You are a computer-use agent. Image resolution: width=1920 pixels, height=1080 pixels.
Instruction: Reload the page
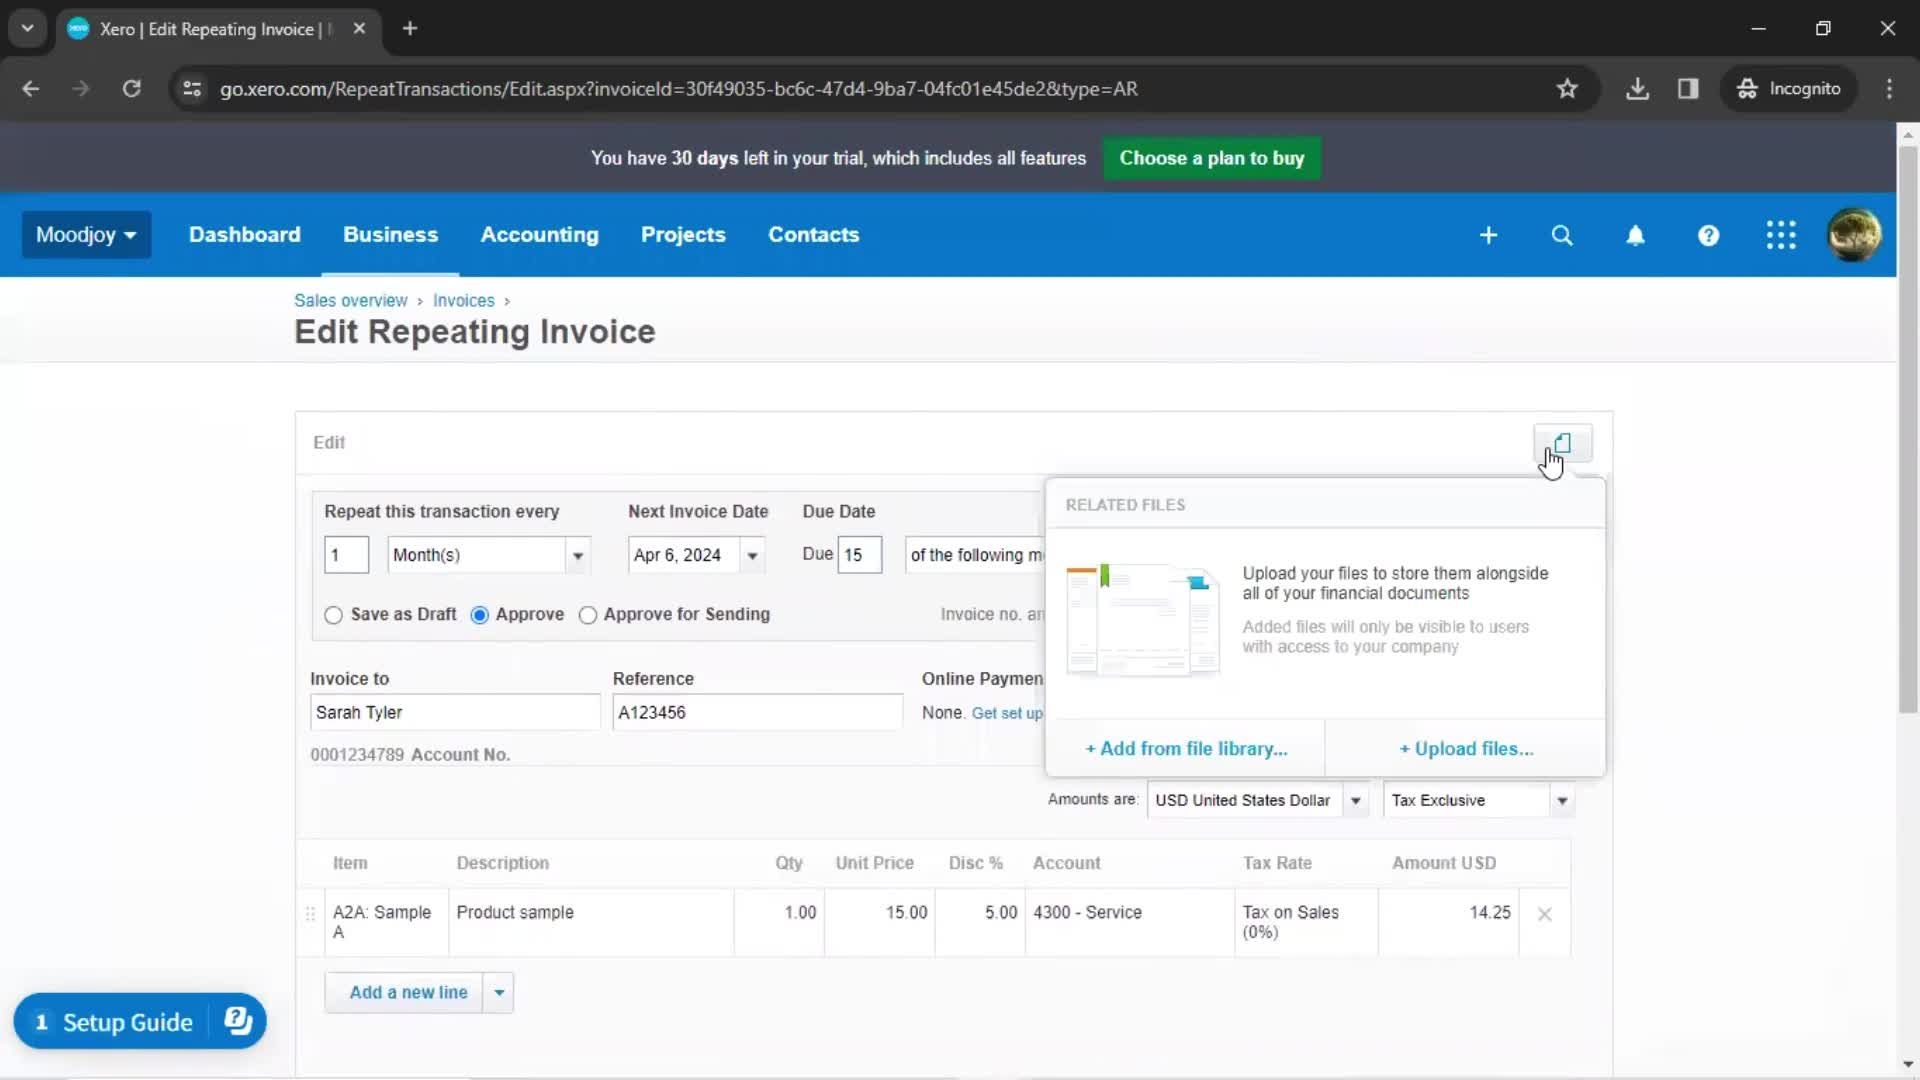point(131,89)
